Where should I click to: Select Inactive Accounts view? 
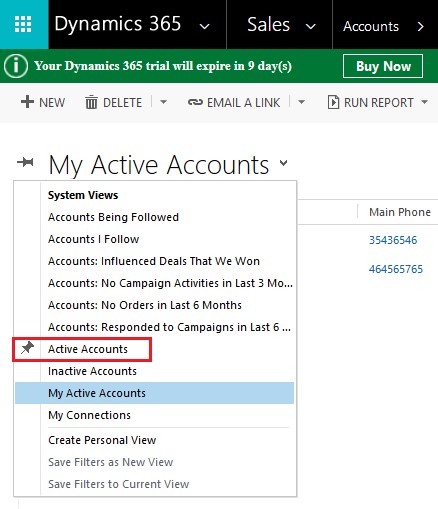coord(92,371)
